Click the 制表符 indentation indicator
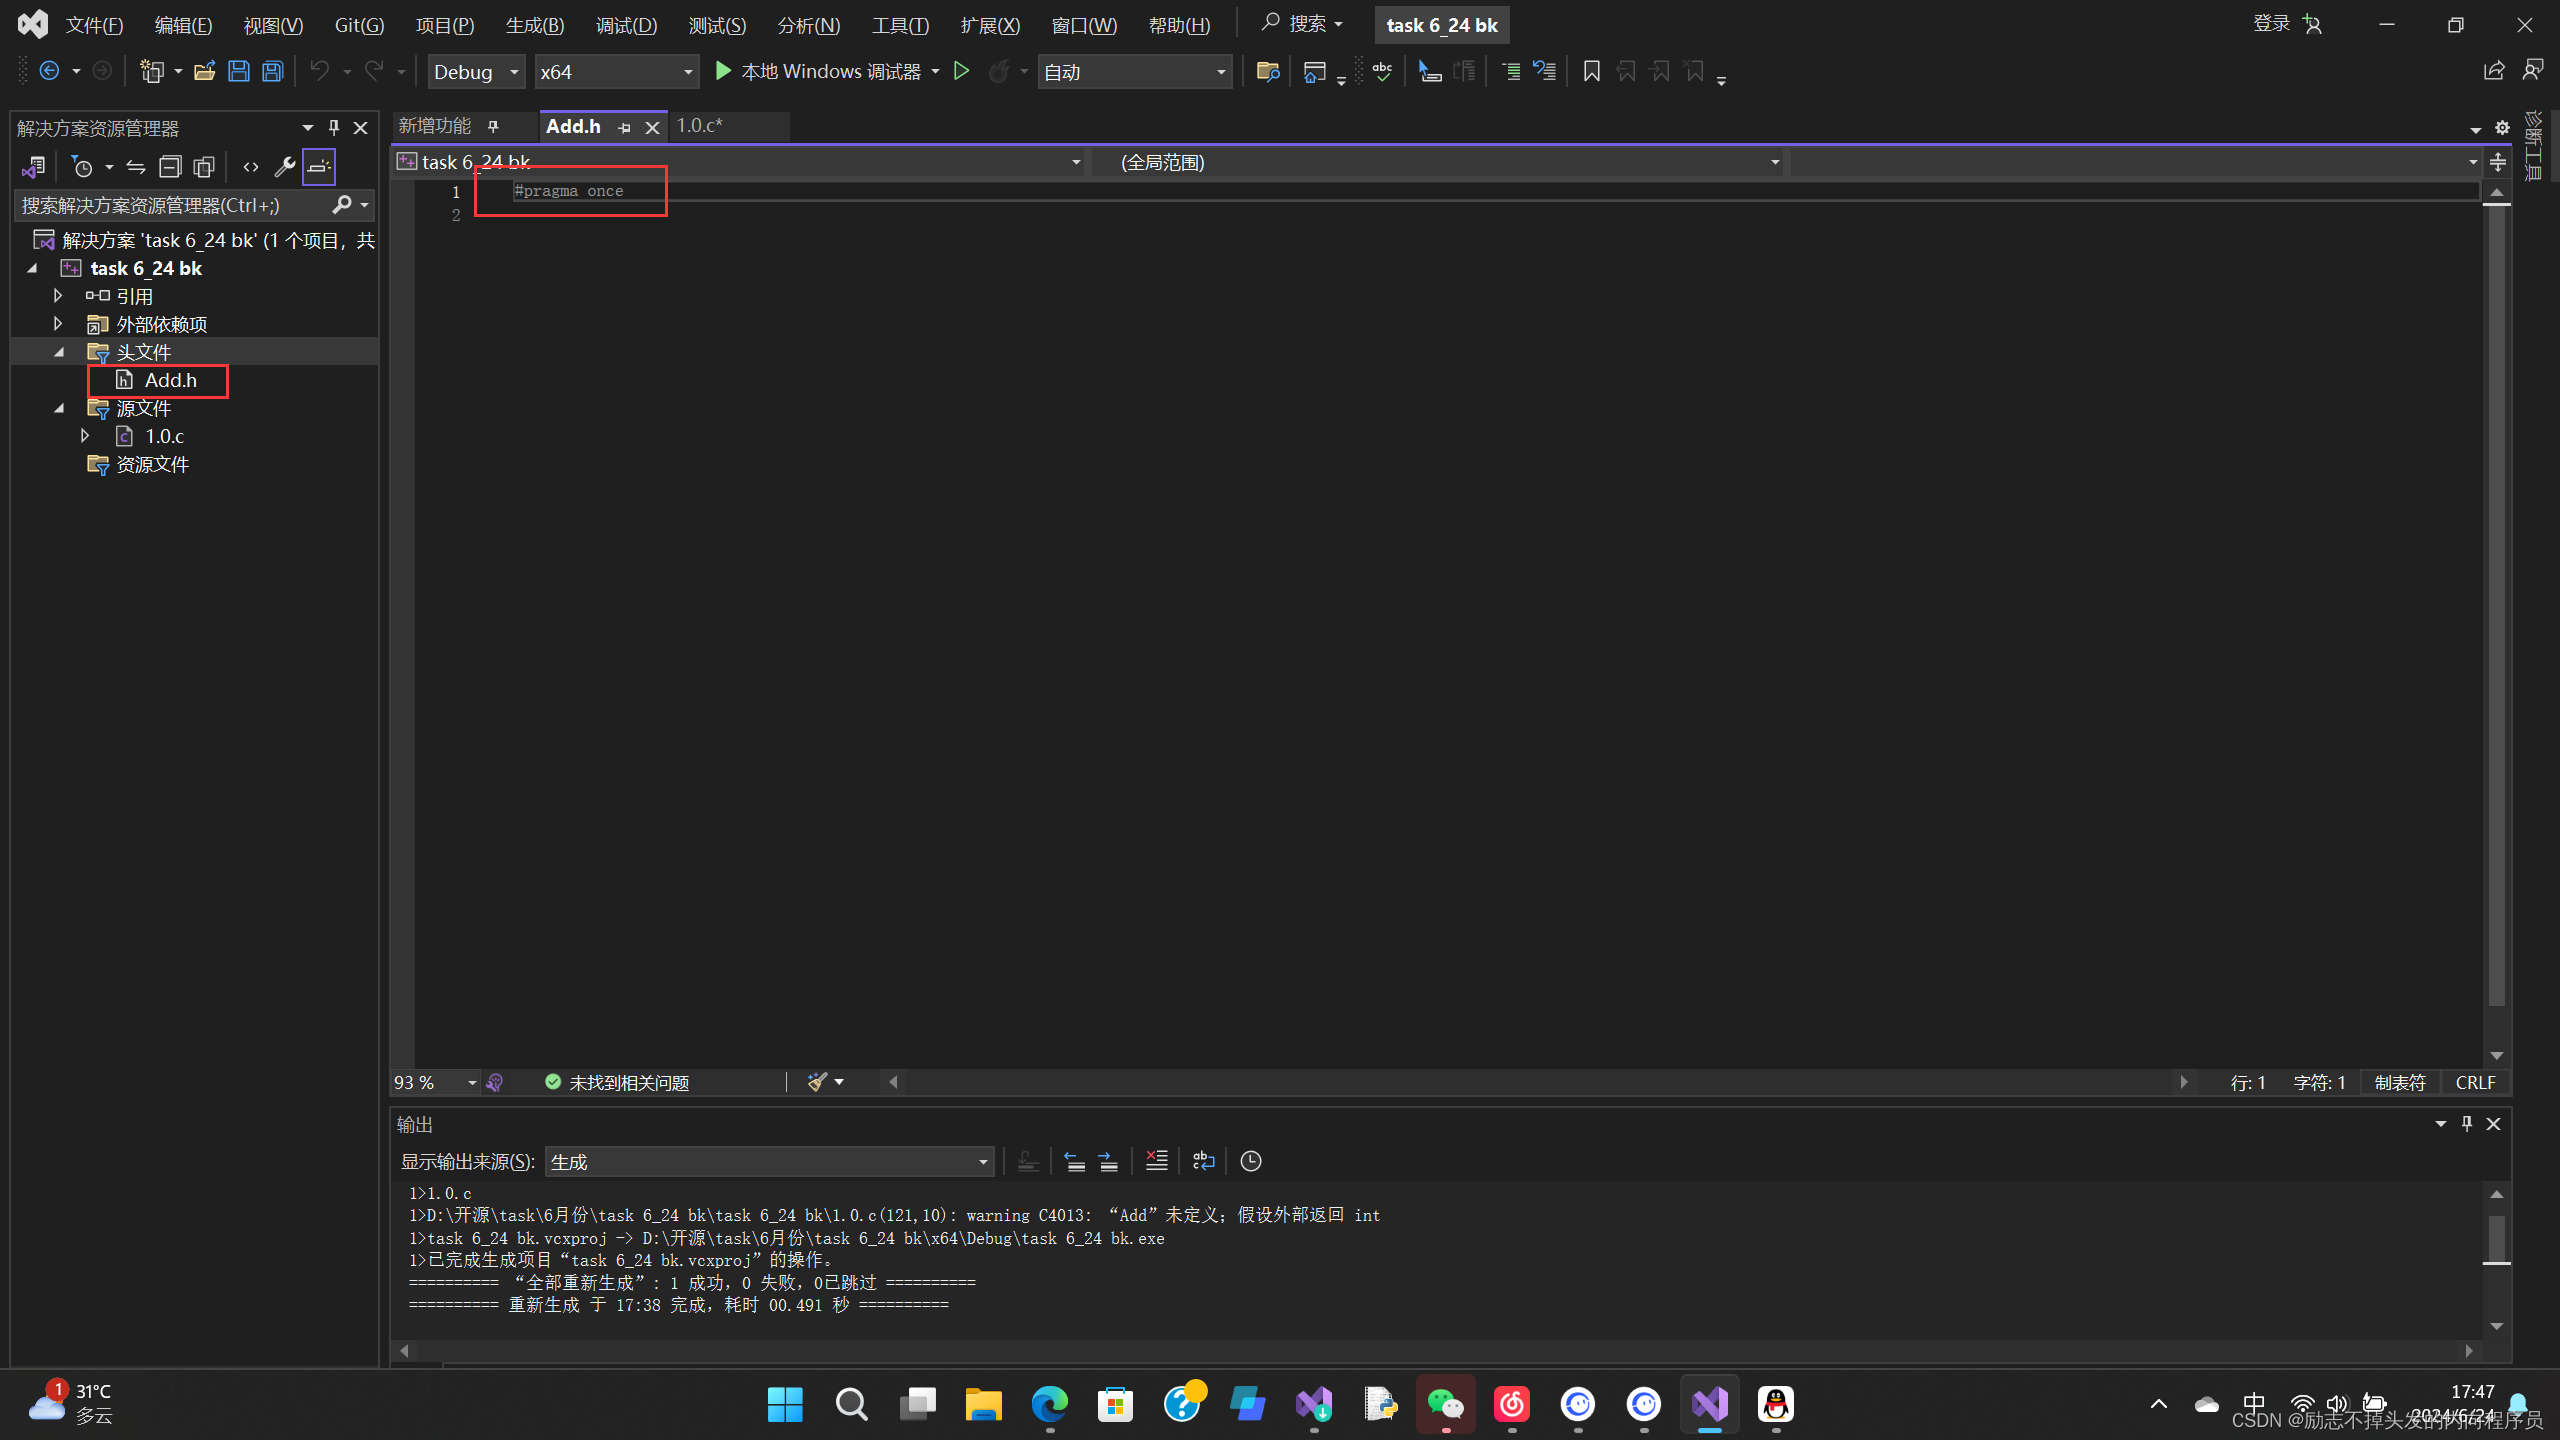The width and height of the screenshot is (2560, 1440). 2400,1083
